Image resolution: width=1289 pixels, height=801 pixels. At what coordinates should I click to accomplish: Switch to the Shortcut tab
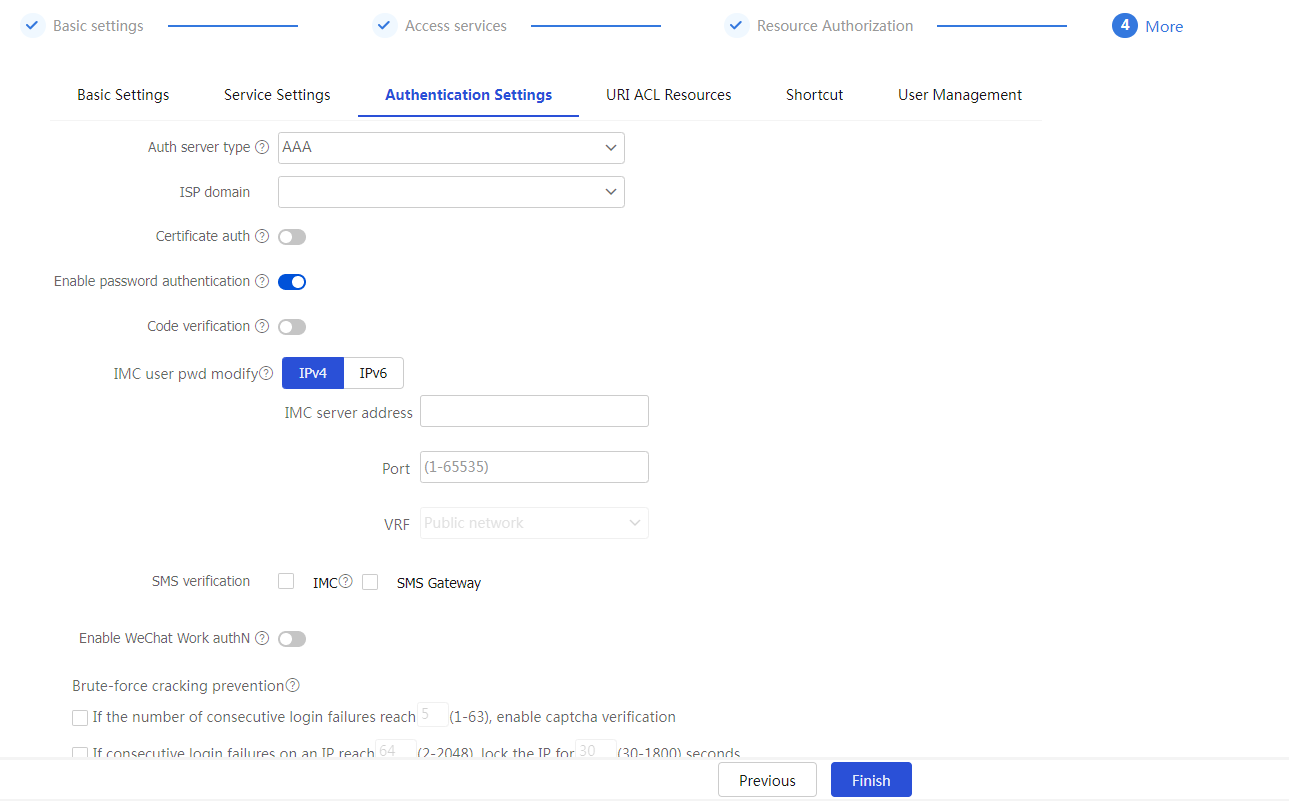814,95
